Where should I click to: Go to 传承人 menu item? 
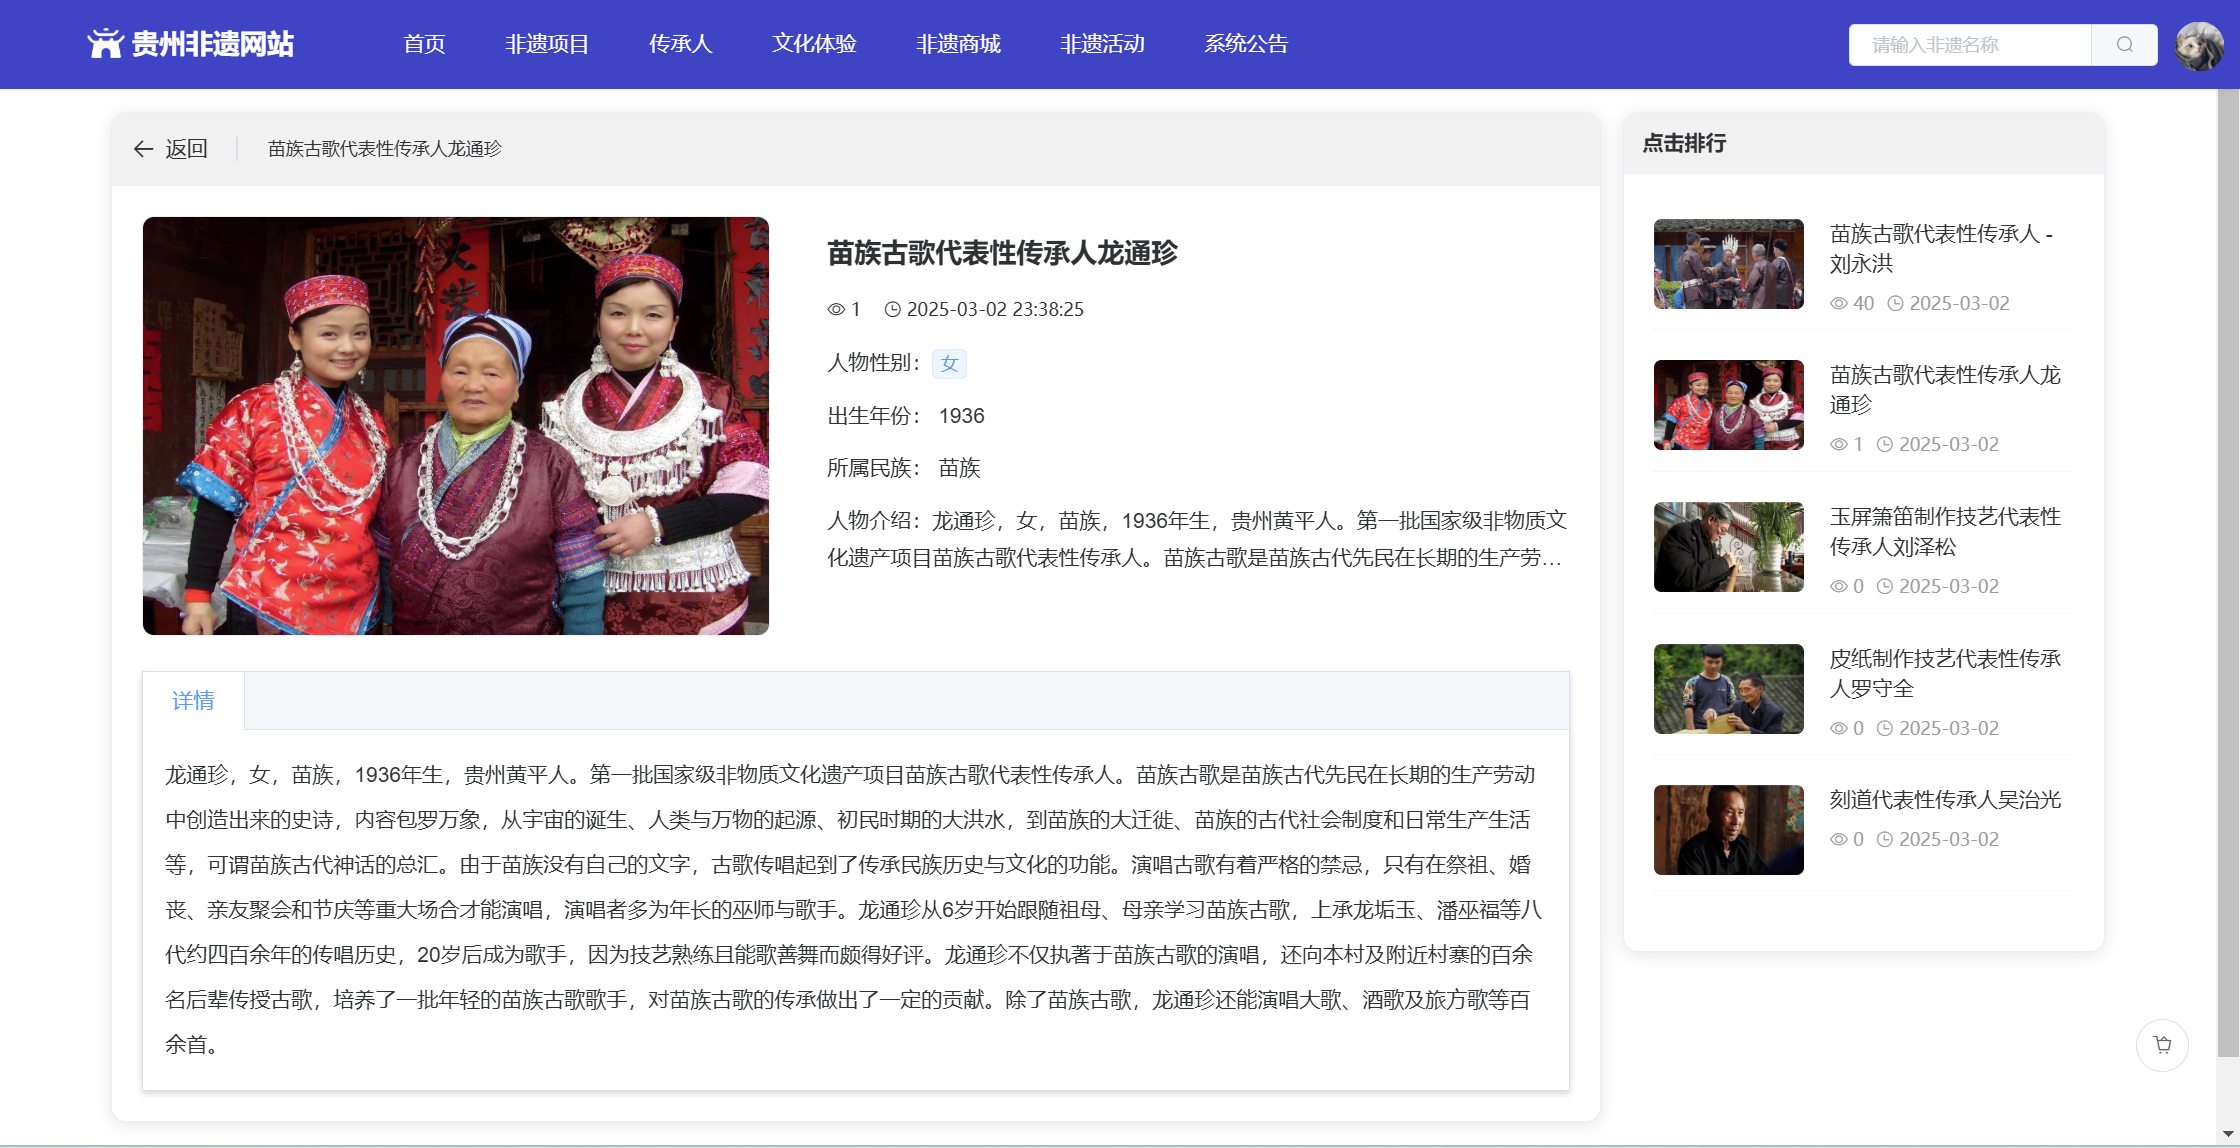pyautogui.click(x=680, y=44)
